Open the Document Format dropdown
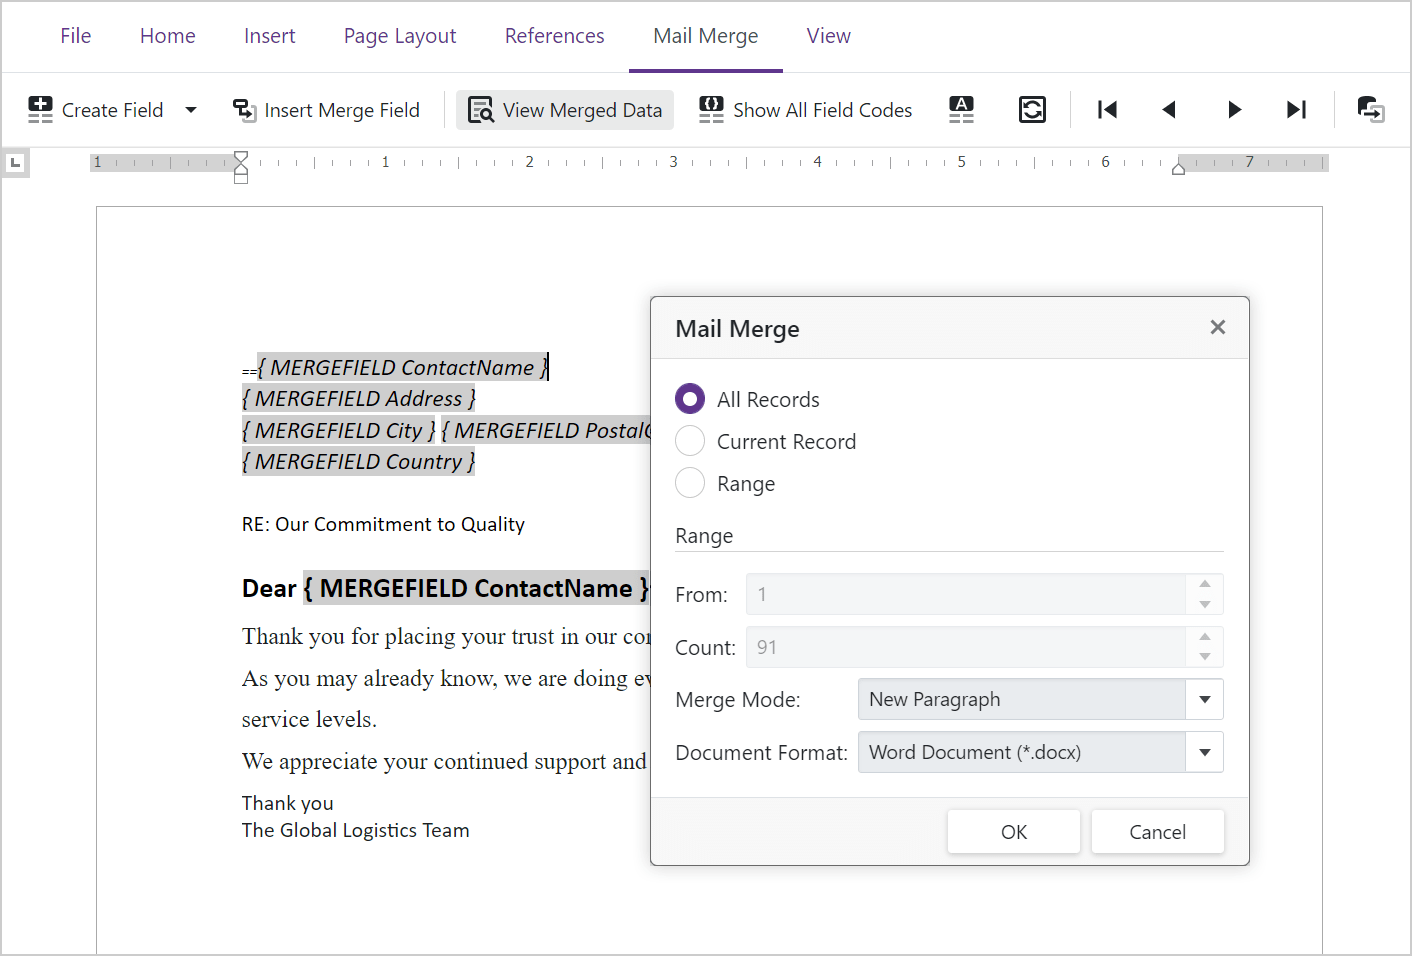1412x956 pixels. point(1204,752)
